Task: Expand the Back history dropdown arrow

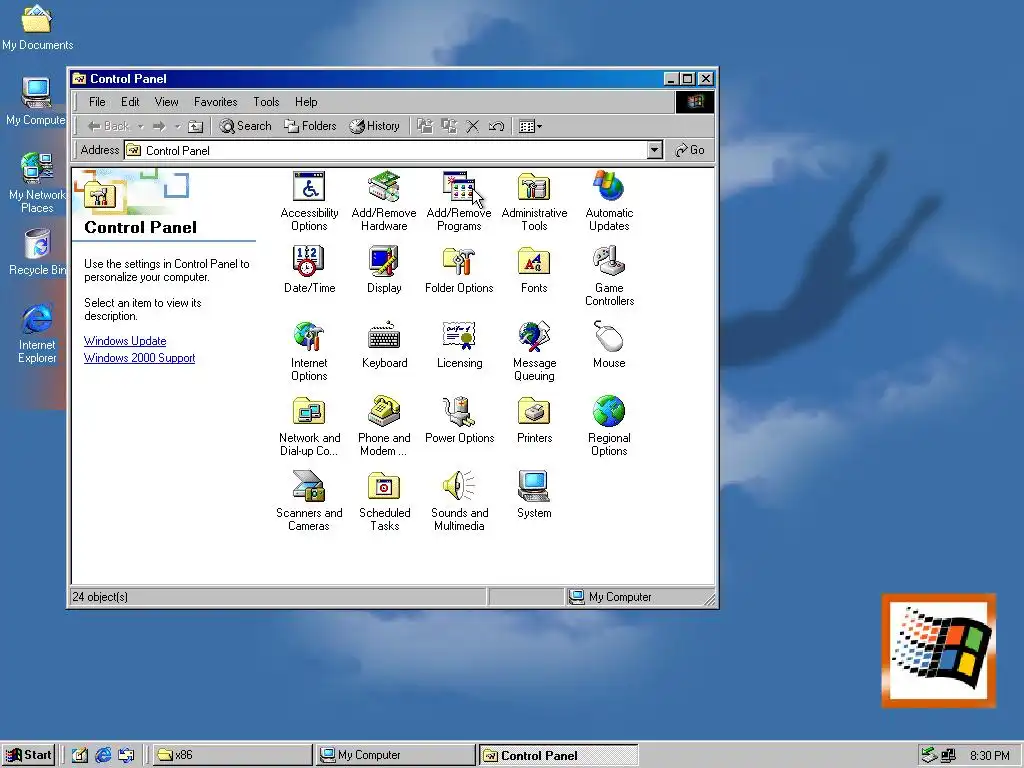Action: click(140, 127)
